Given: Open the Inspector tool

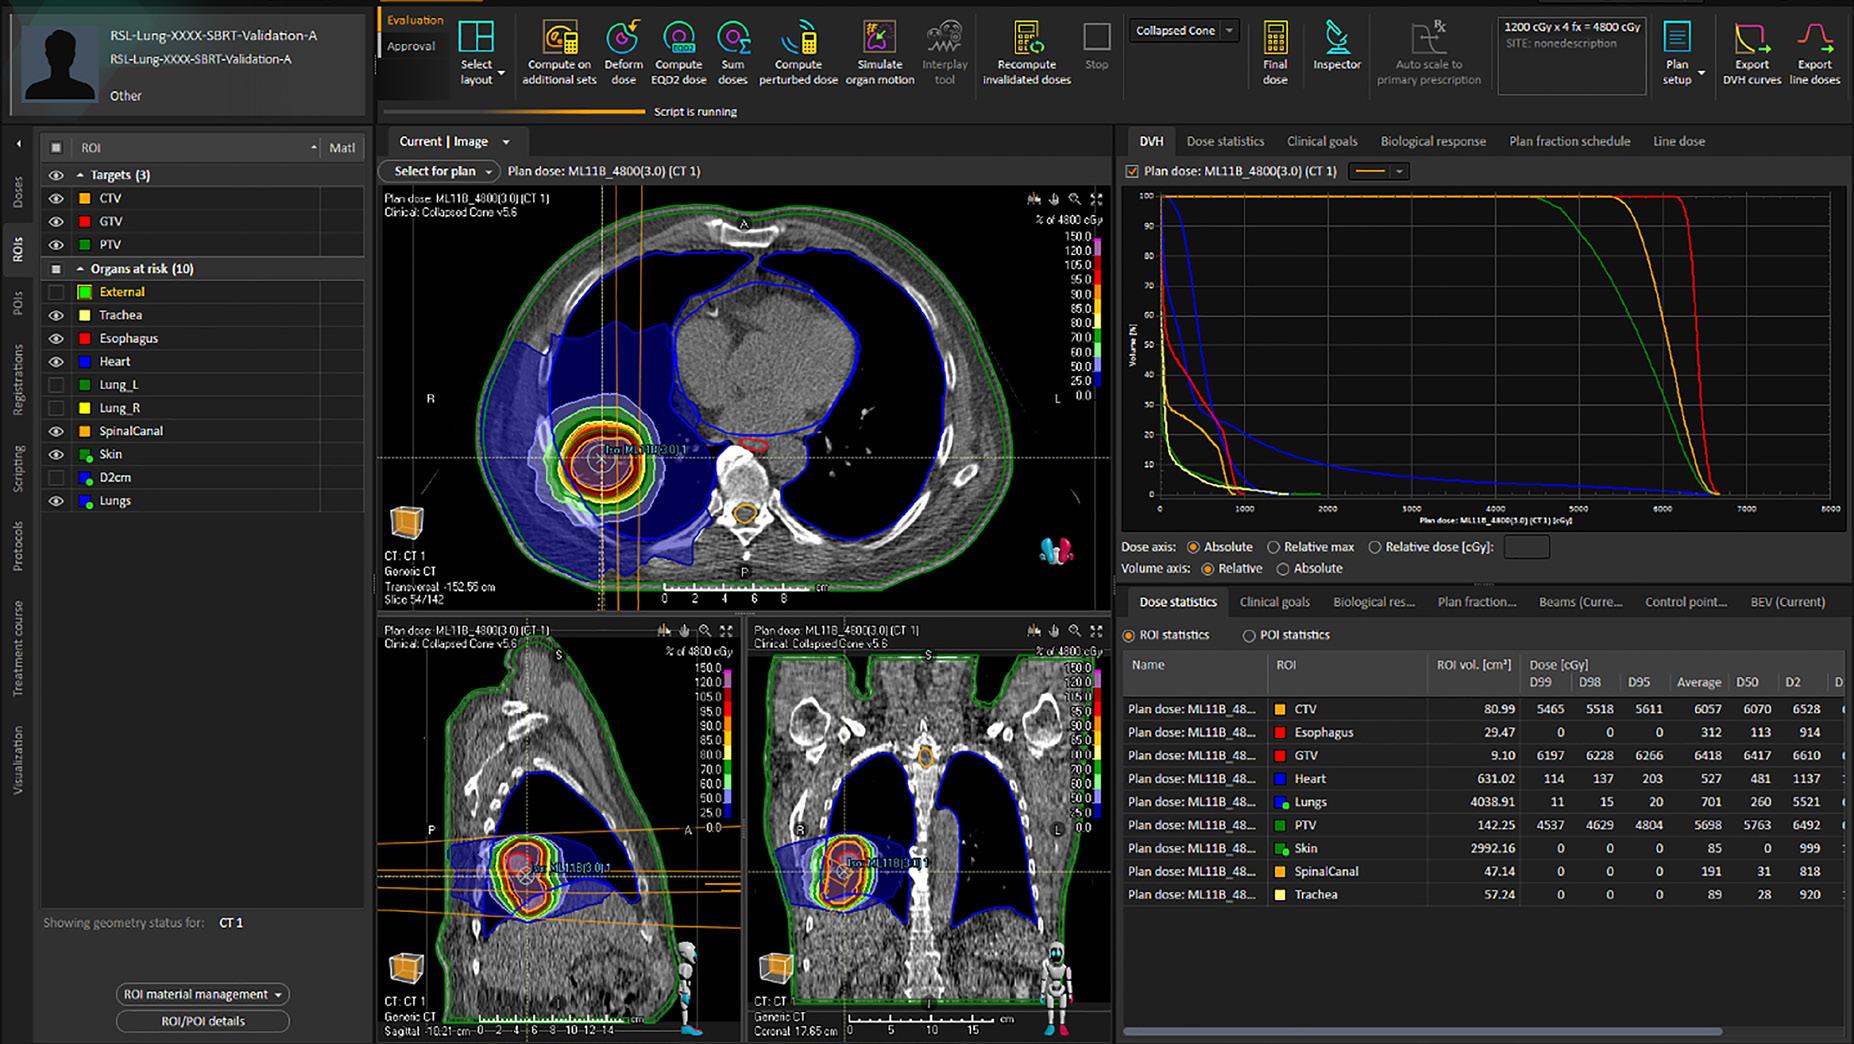Looking at the screenshot, I should pyautogui.click(x=1336, y=40).
